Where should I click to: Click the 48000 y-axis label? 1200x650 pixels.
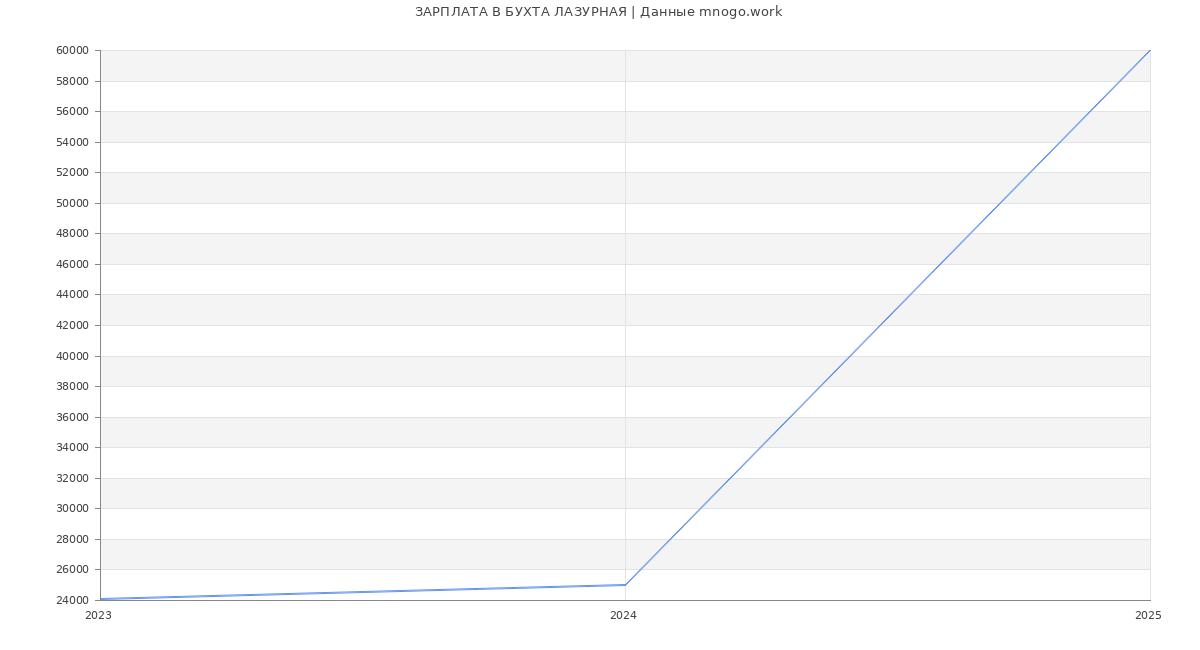[72, 234]
